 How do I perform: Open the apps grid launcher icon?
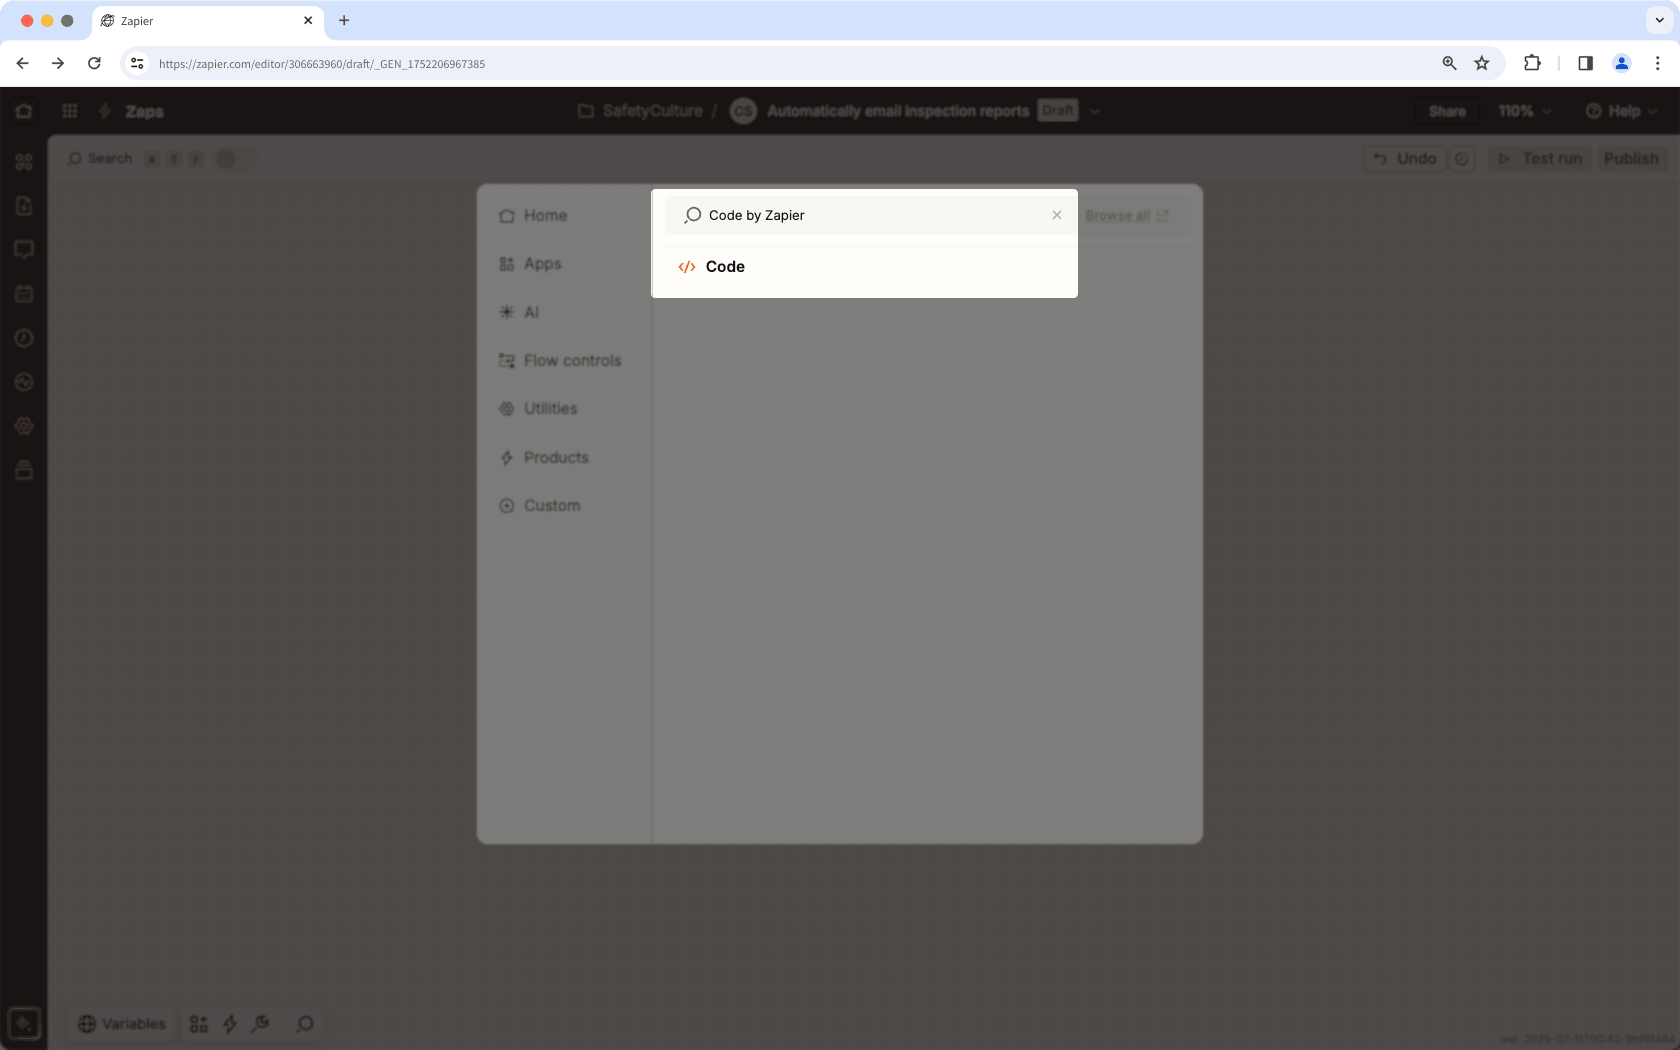pyautogui.click(x=70, y=111)
